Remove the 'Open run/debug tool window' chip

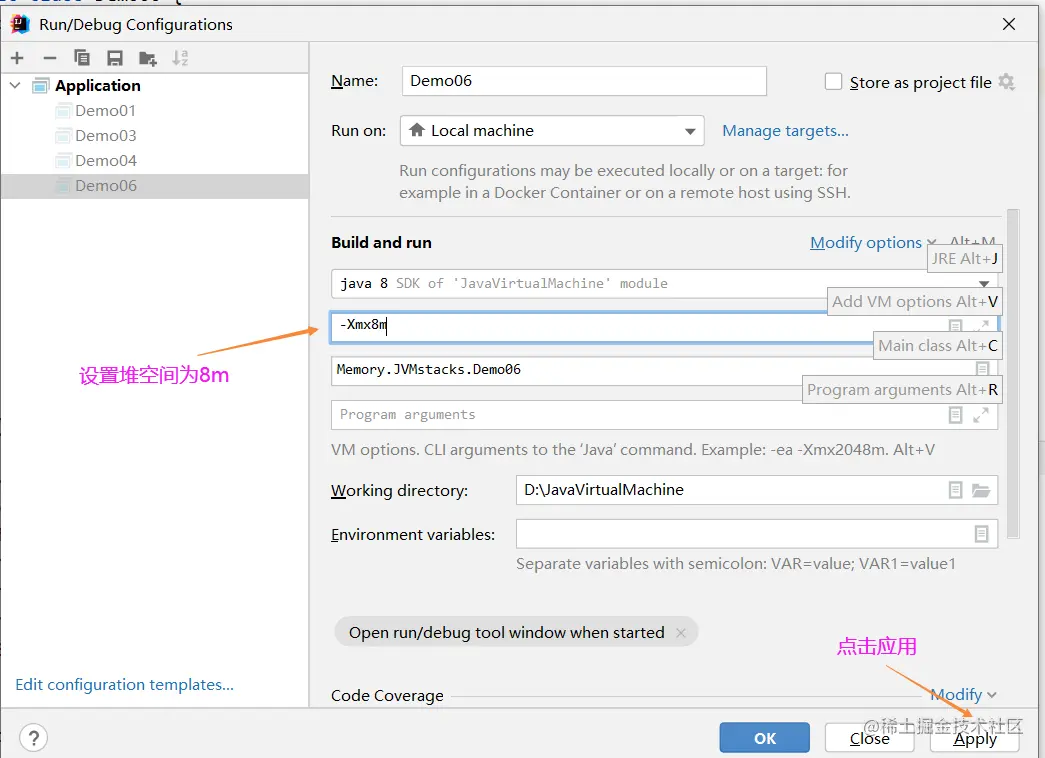coord(680,633)
